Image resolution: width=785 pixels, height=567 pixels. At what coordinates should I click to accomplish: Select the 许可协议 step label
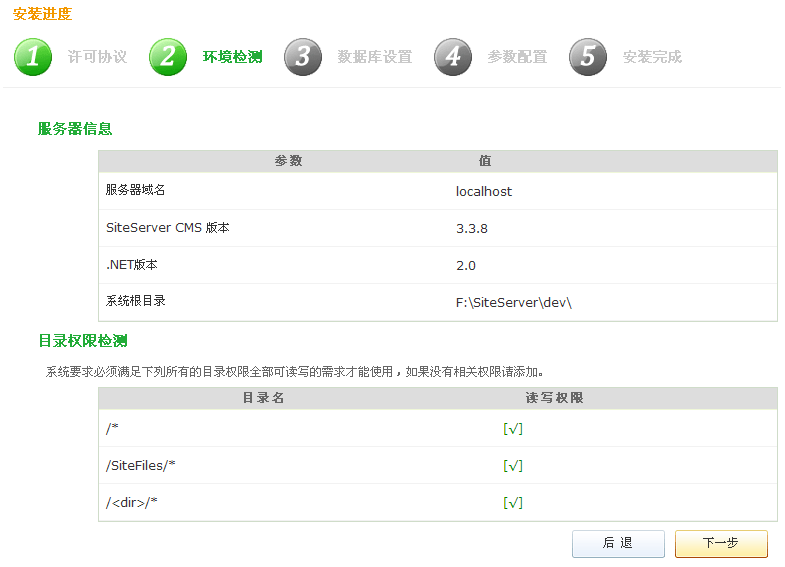click(x=97, y=57)
